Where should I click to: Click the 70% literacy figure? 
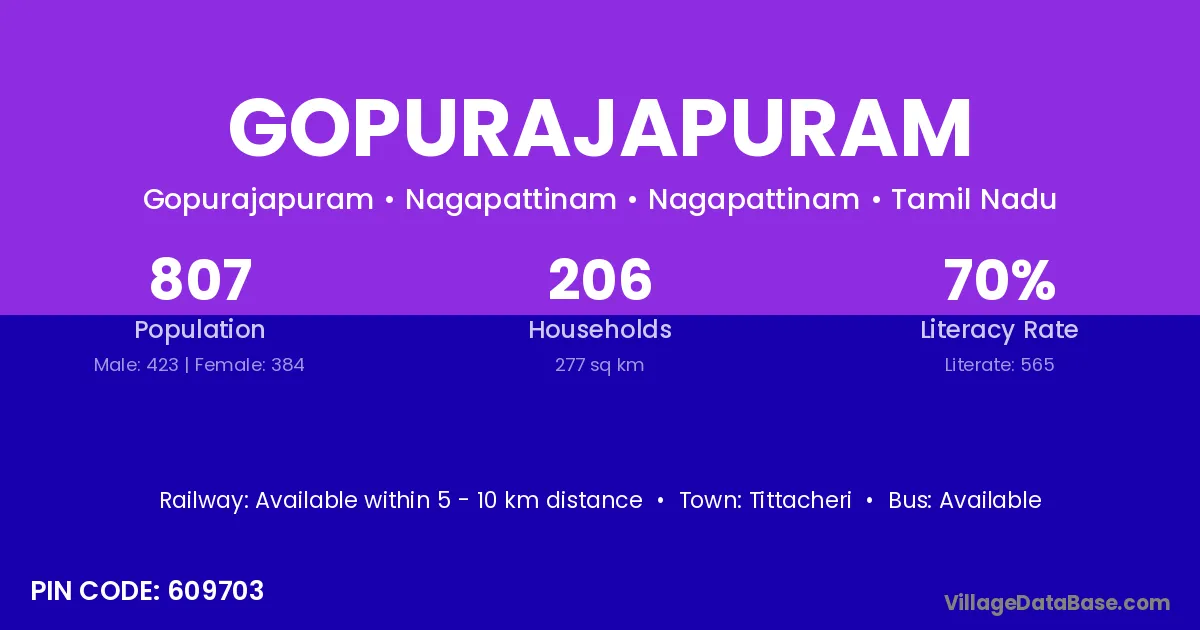[999, 280]
